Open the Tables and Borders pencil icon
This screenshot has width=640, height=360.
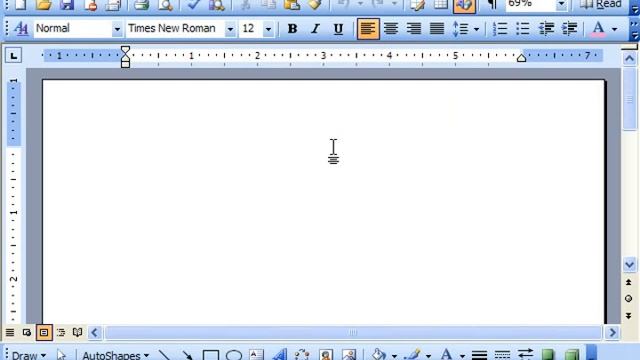418,5
